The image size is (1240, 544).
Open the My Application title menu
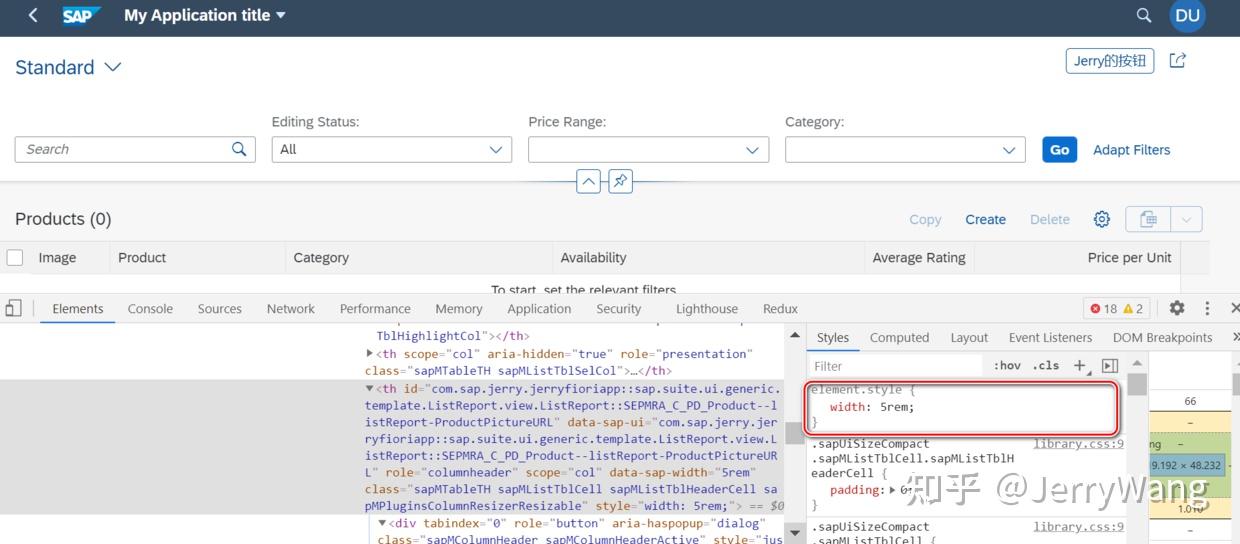pos(205,15)
